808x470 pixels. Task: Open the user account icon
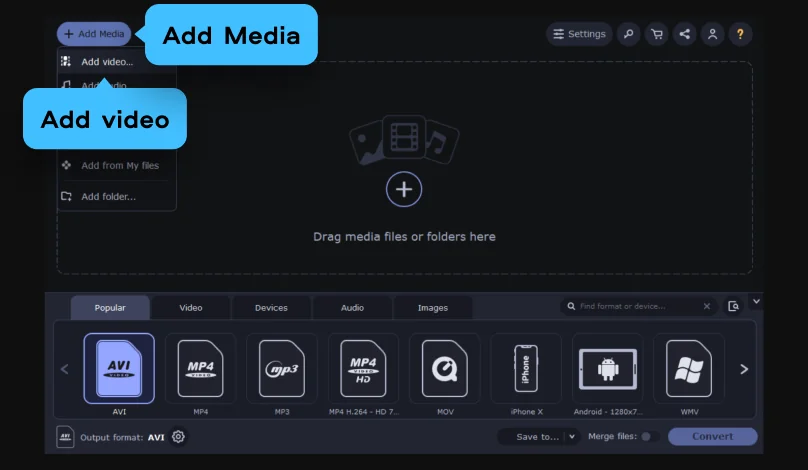[x=712, y=34]
